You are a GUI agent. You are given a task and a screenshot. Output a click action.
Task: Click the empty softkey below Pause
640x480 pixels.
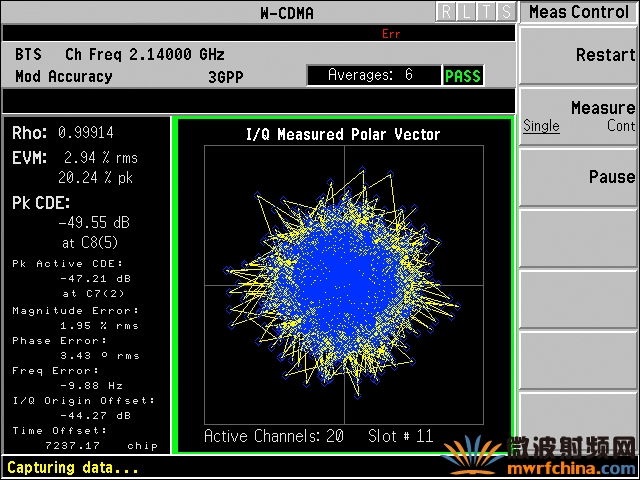(578, 238)
